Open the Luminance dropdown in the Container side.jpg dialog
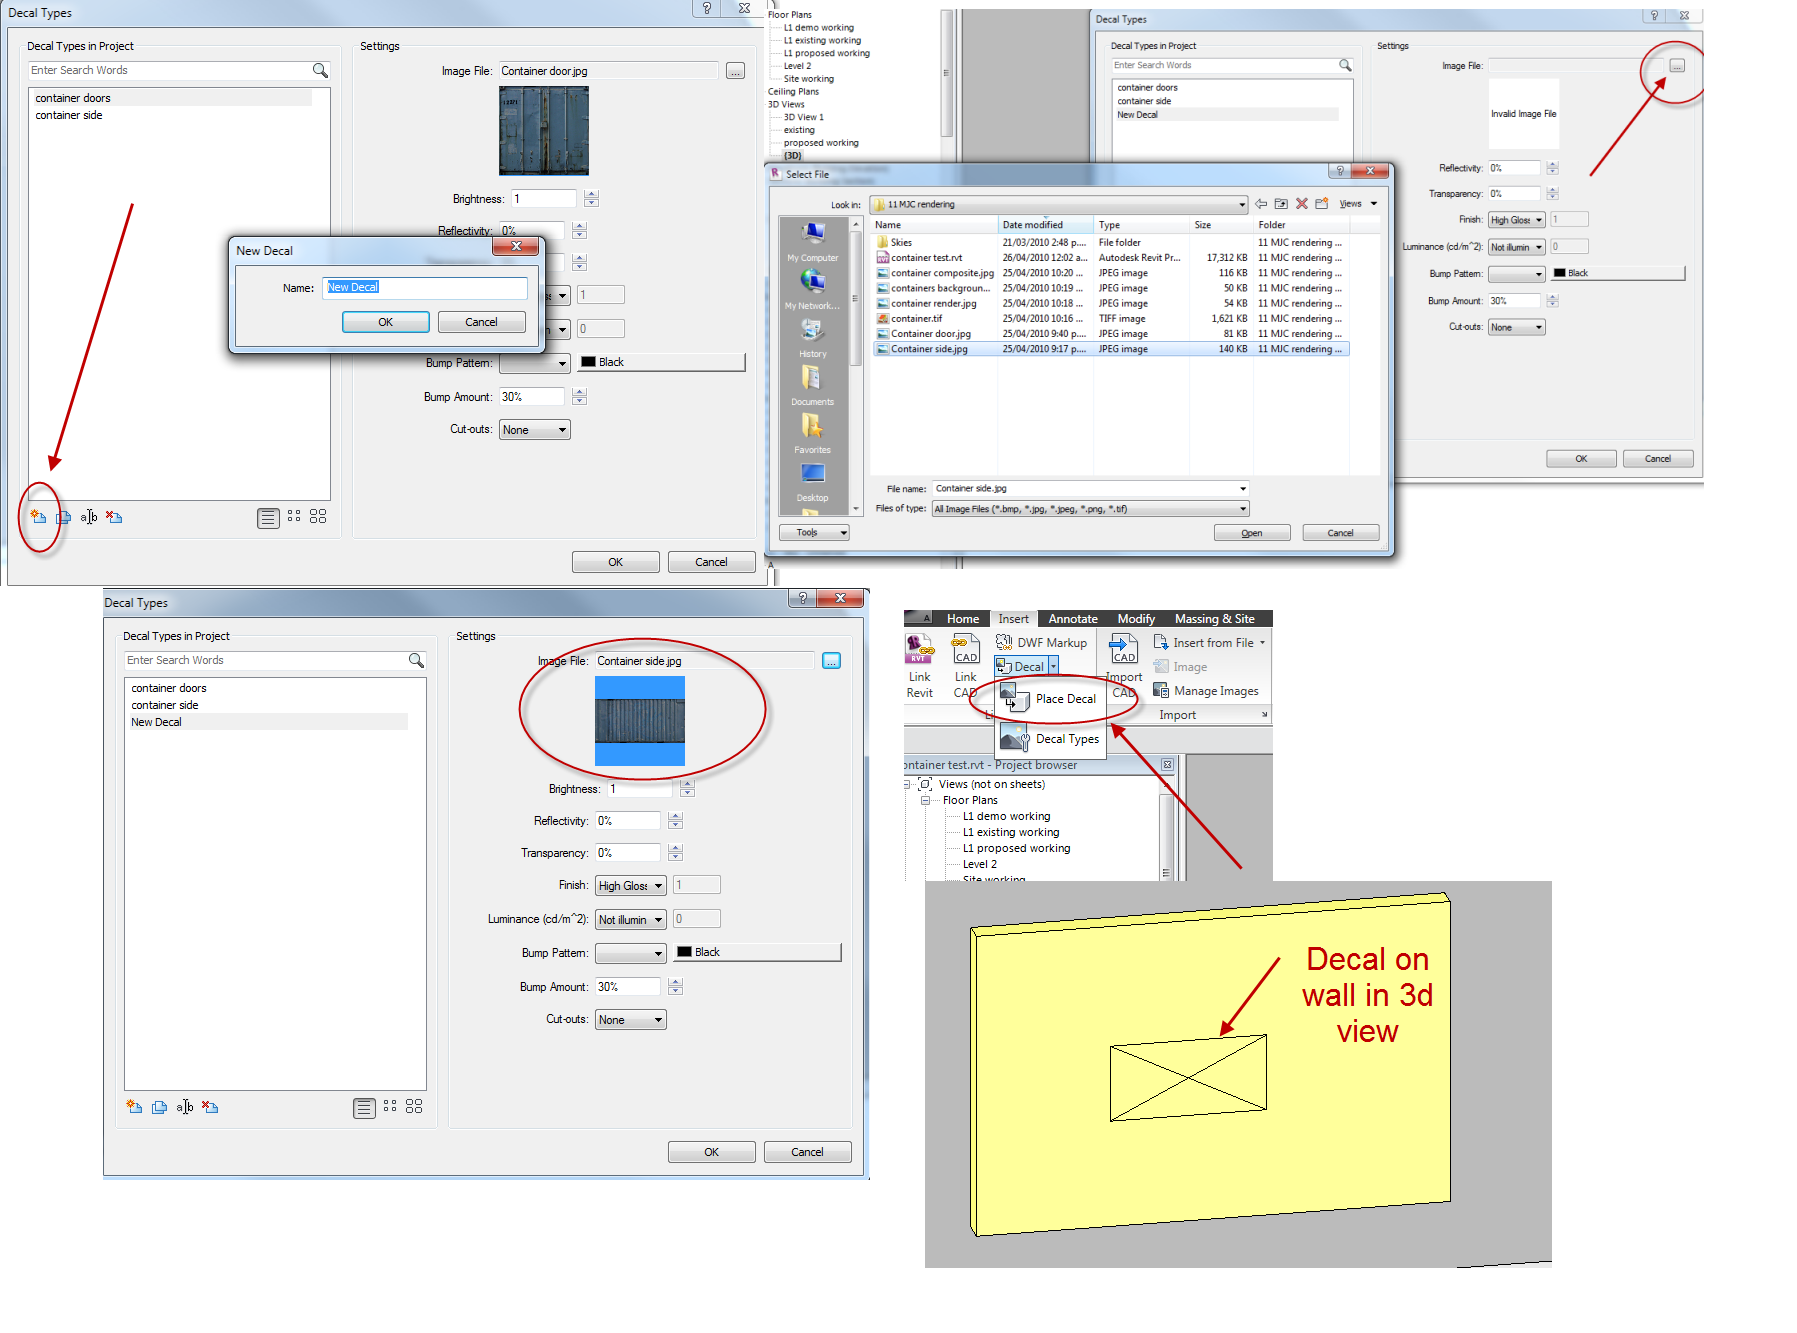 [x=631, y=920]
